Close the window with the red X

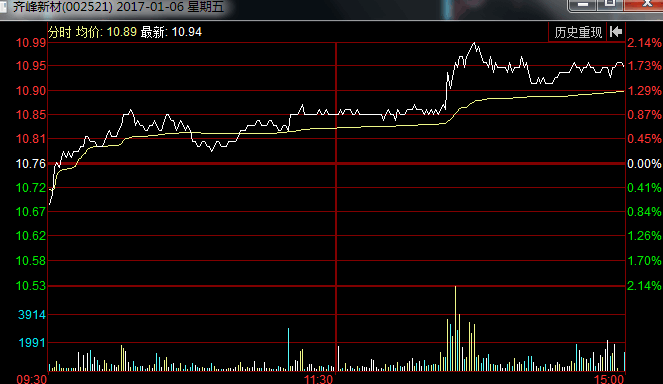(x=646, y=4)
